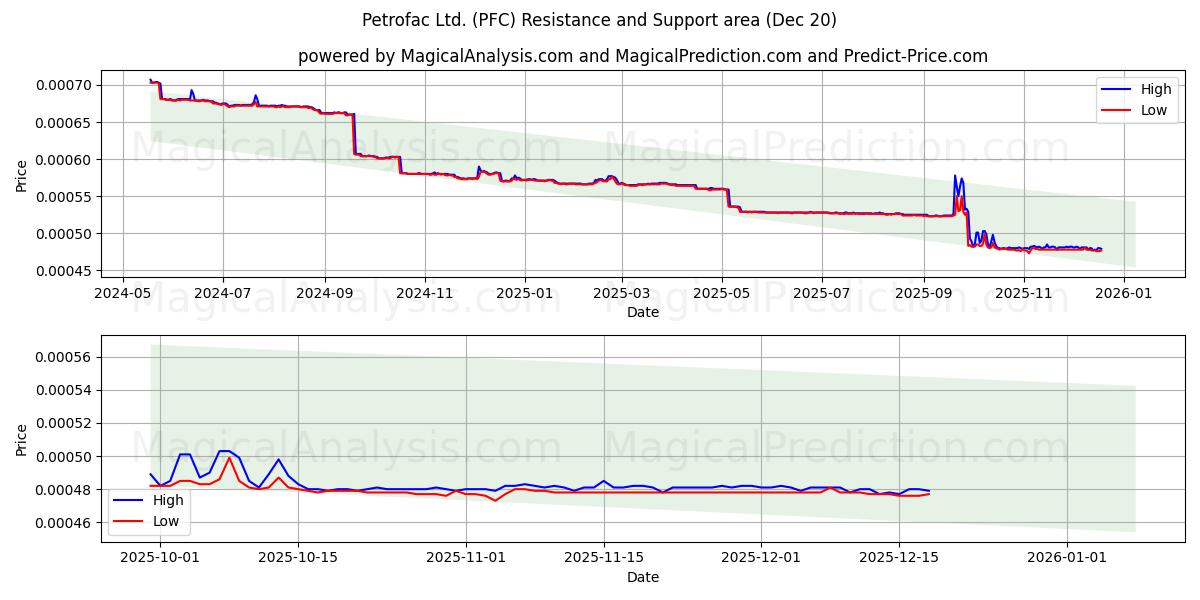Click 'Low' in the top chart legend
This screenshot has height=600, width=1200.
pos(1154,110)
